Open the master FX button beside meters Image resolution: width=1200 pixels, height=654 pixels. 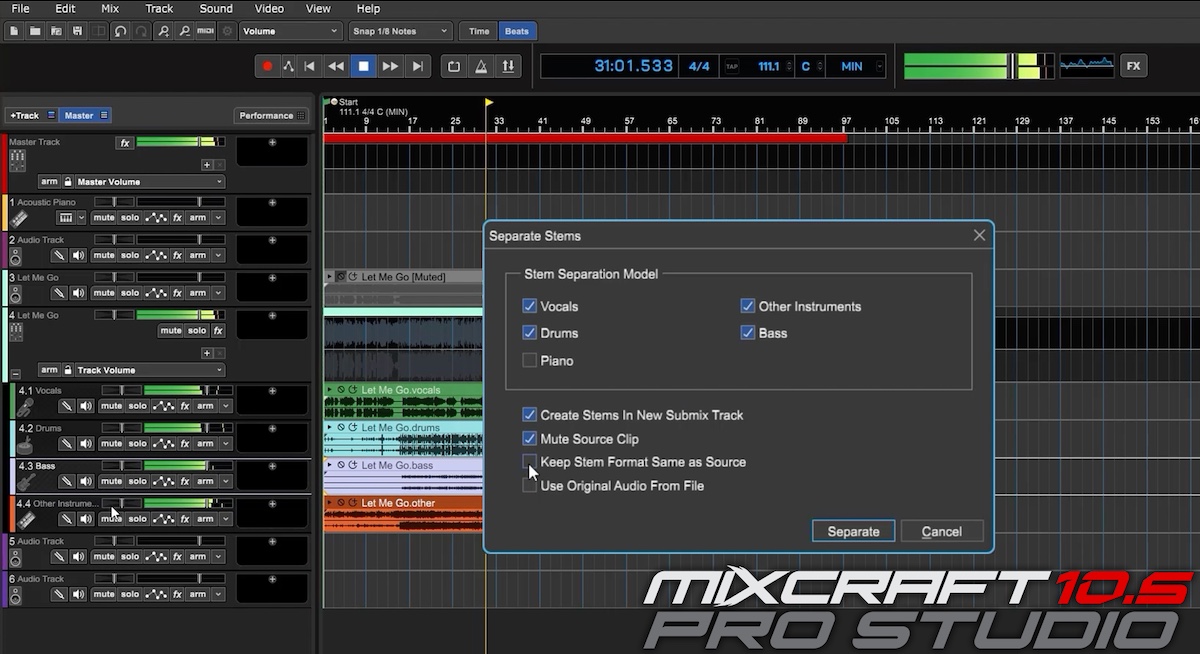(1133, 66)
